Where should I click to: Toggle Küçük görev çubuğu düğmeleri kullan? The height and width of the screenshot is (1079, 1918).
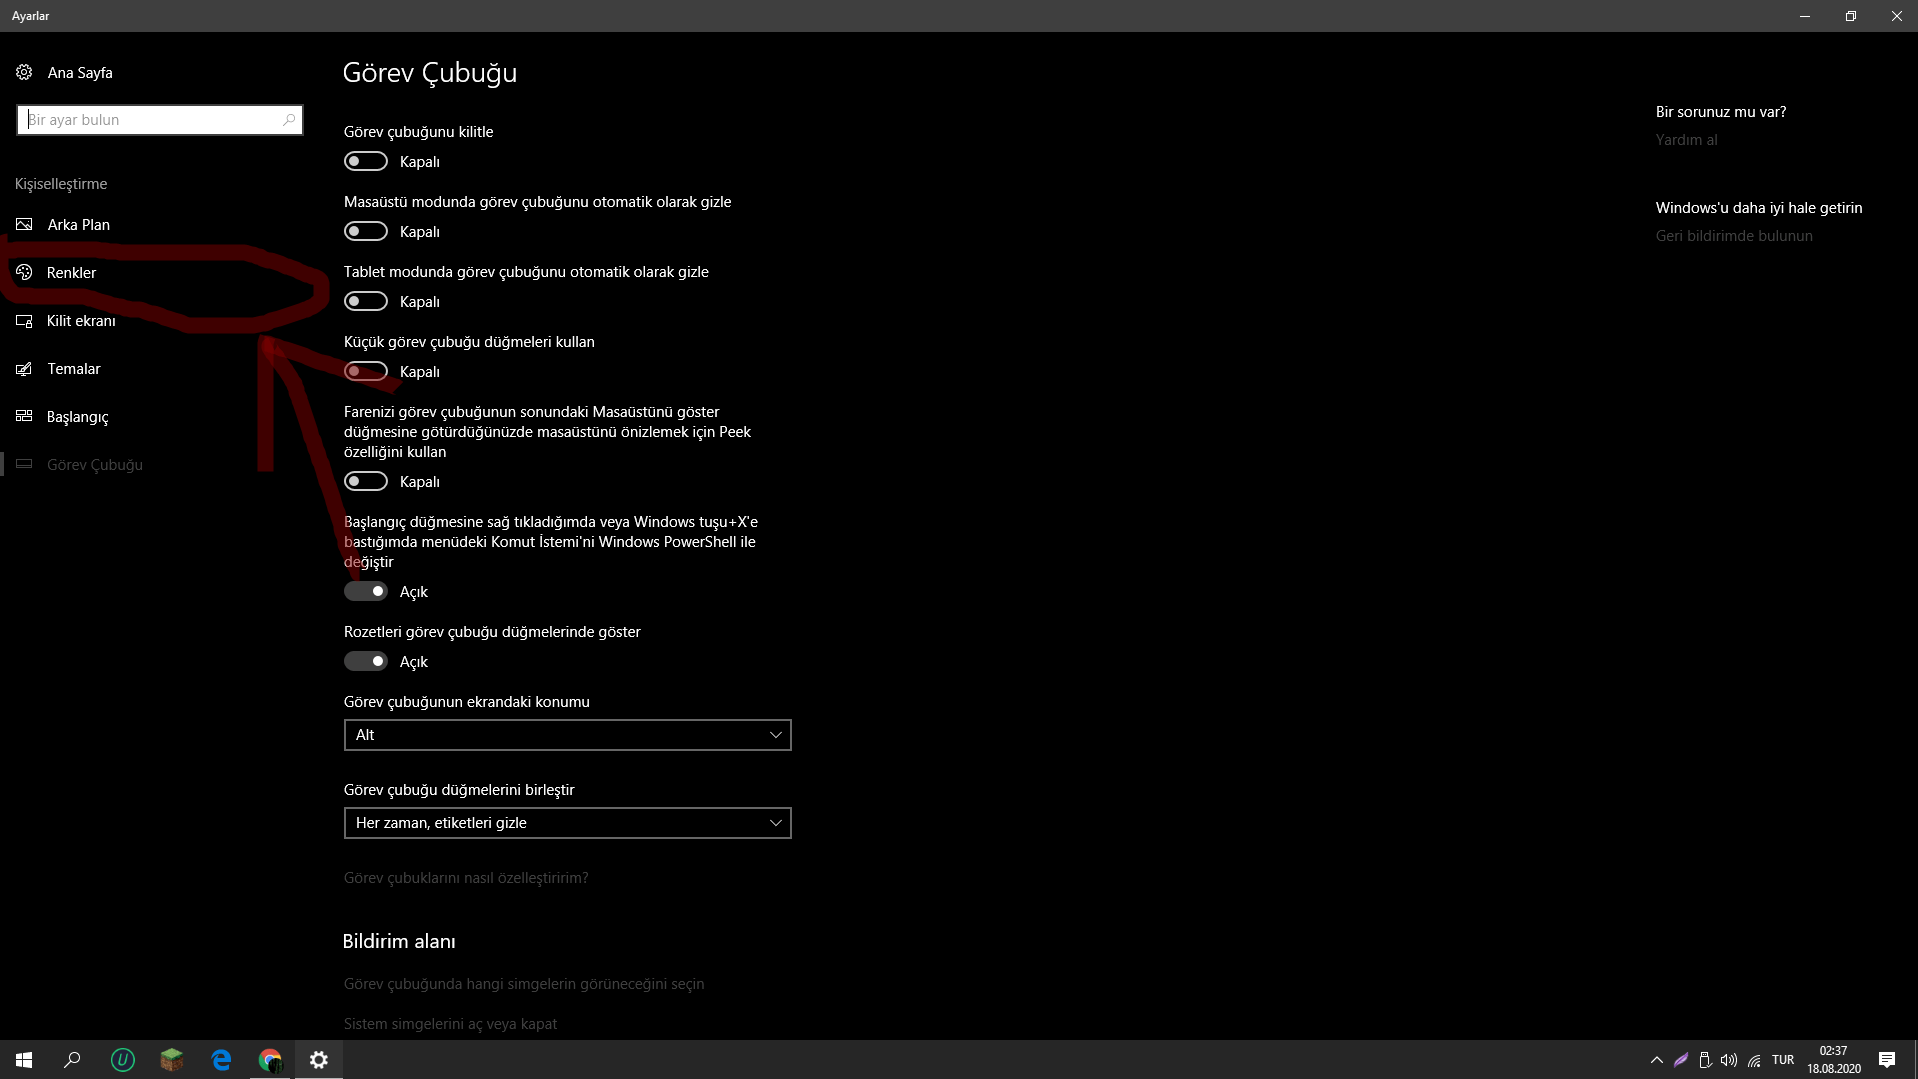pos(366,371)
